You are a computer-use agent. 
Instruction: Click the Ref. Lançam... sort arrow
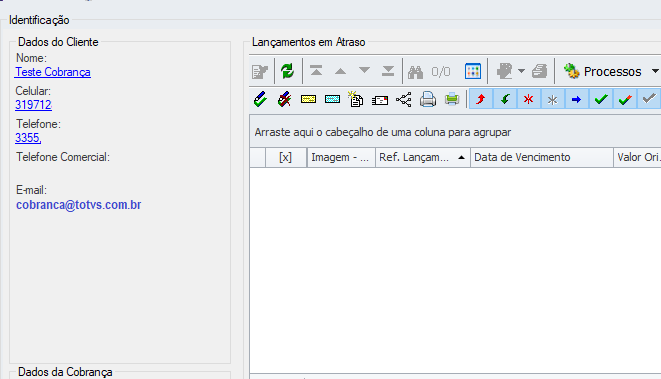461,157
